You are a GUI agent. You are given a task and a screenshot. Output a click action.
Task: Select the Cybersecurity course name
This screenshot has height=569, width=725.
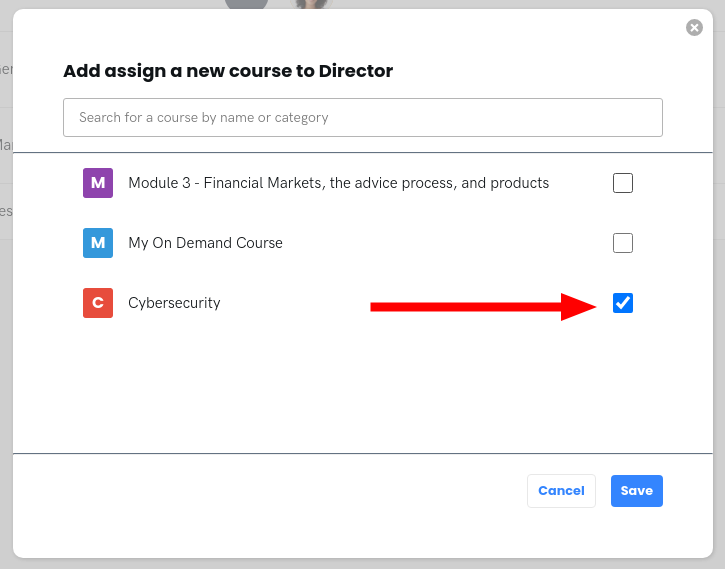[174, 303]
